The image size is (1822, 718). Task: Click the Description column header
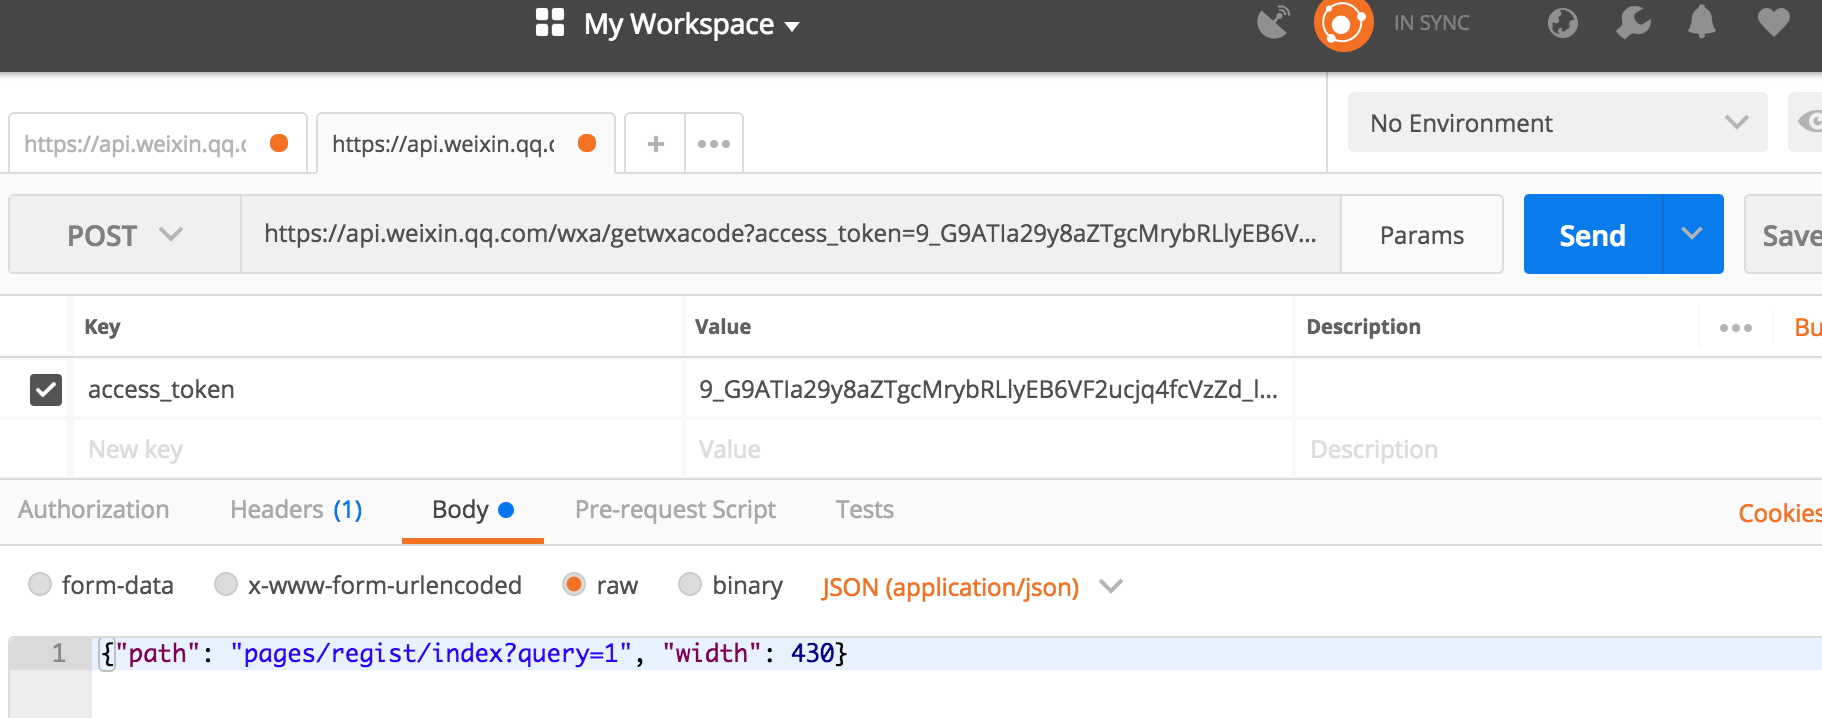pyautogui.click(x=1363, y=327)
